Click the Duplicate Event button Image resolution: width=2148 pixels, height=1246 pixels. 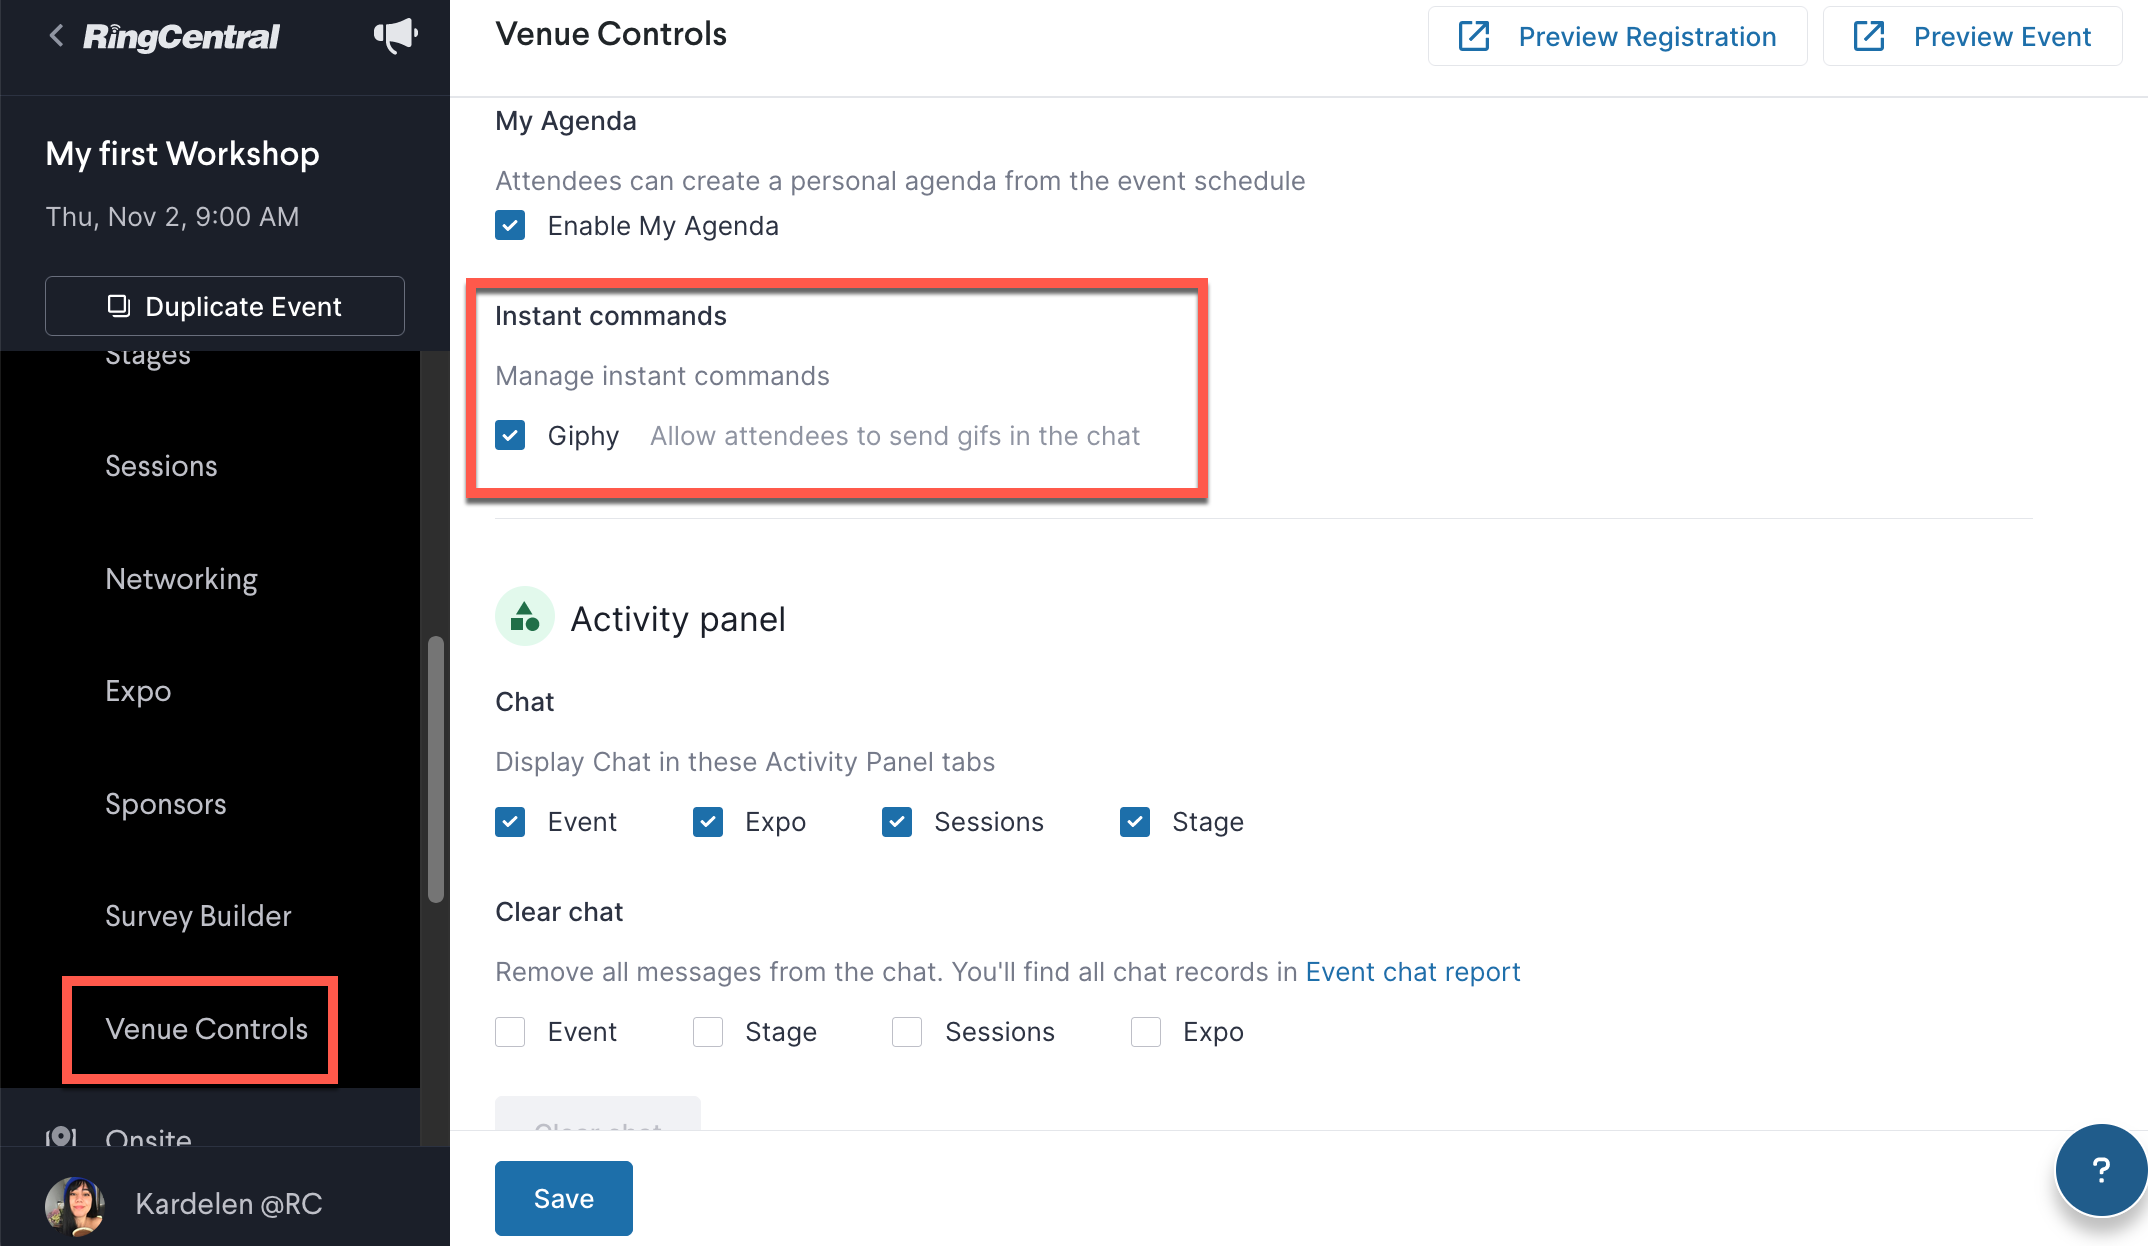pos(225,306)
